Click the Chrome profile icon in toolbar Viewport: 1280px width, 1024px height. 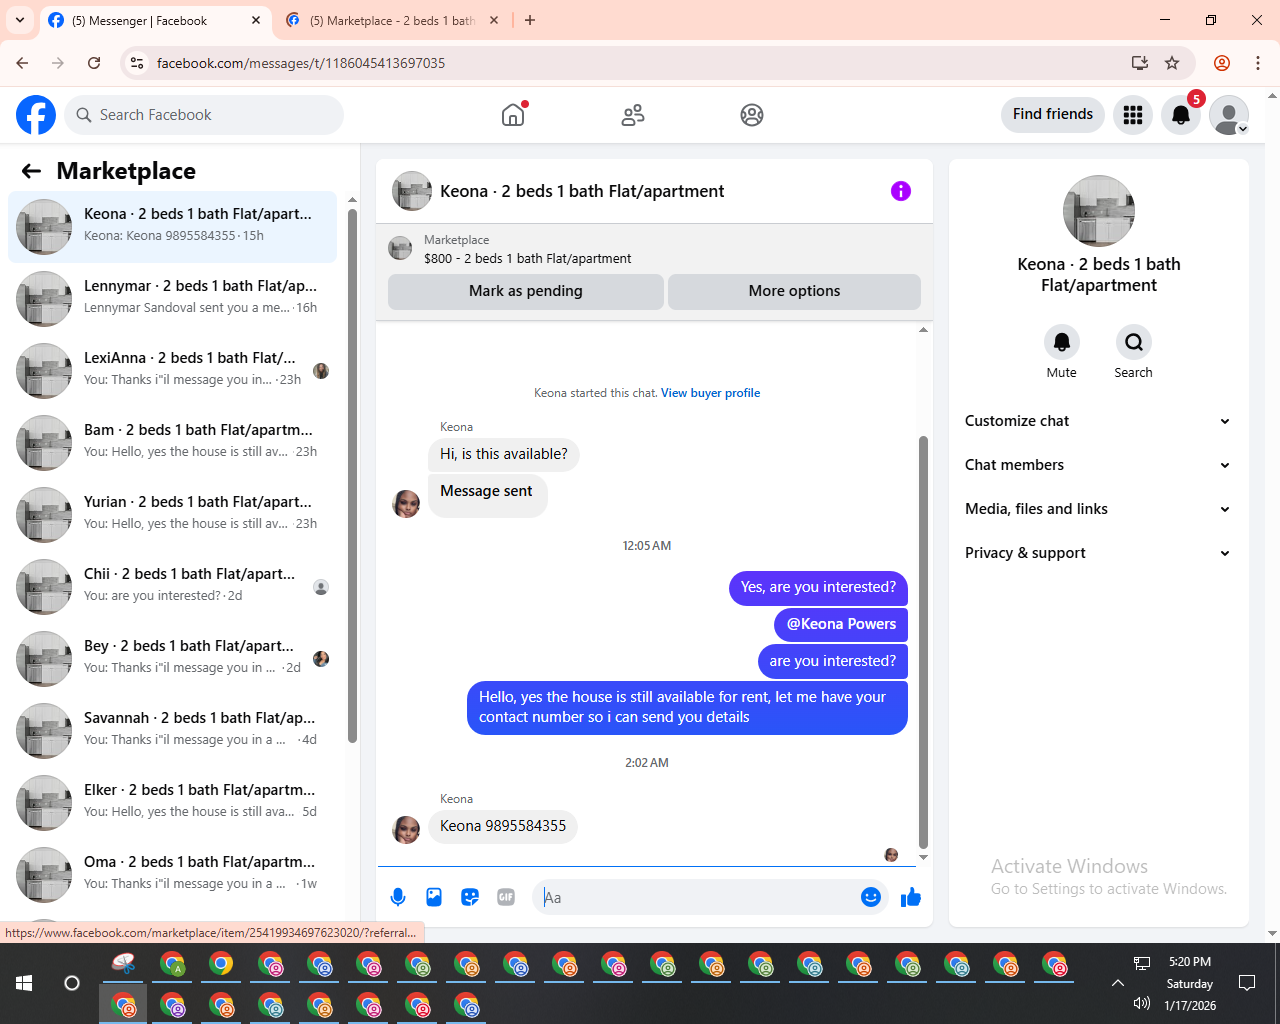coord(1222,63)
